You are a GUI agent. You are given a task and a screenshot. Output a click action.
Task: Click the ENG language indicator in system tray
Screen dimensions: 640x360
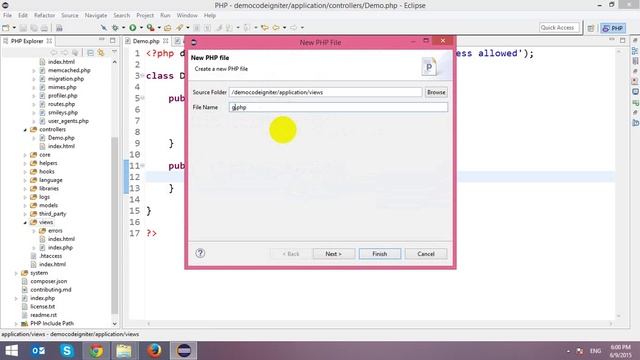pyautogui.click(x=595, y=351)
